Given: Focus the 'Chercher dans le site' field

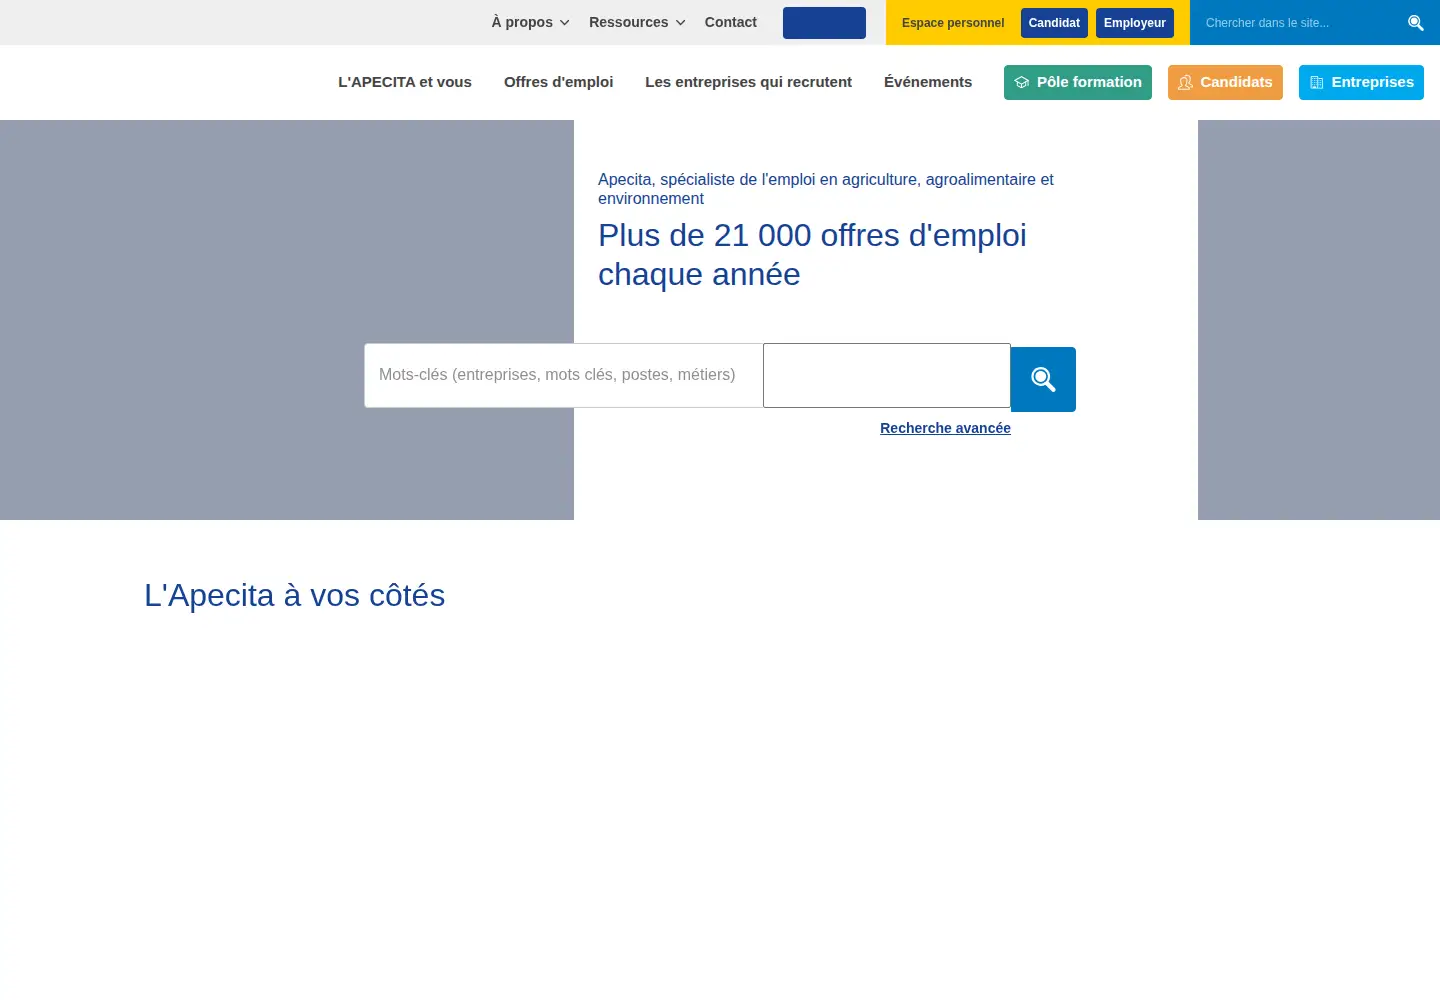Looking at the screenshot, I should pos(1298,23).
